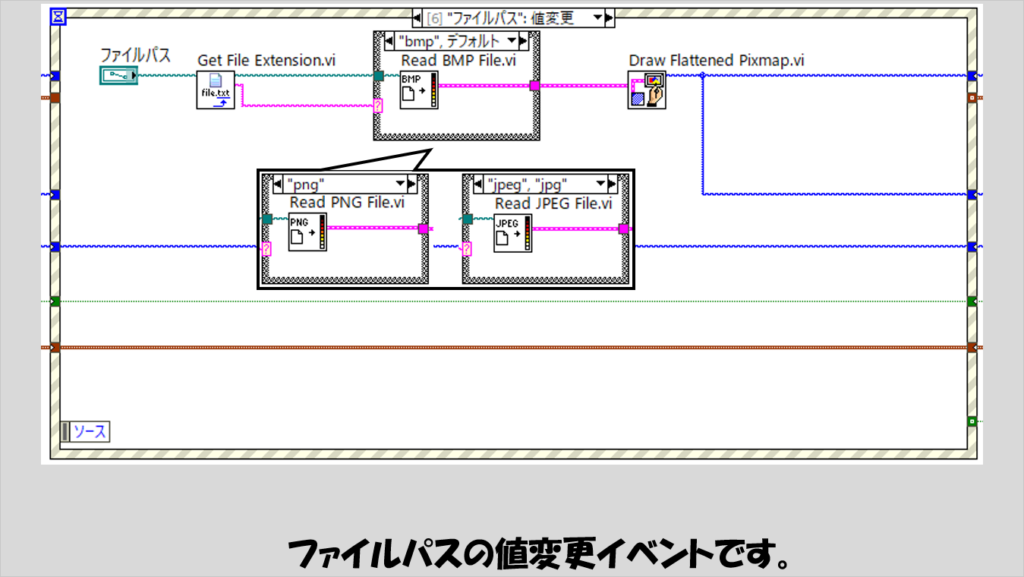The image size is (1024, 577).
Task: Go to previous event case with left arrow
Action: (416, 18)
